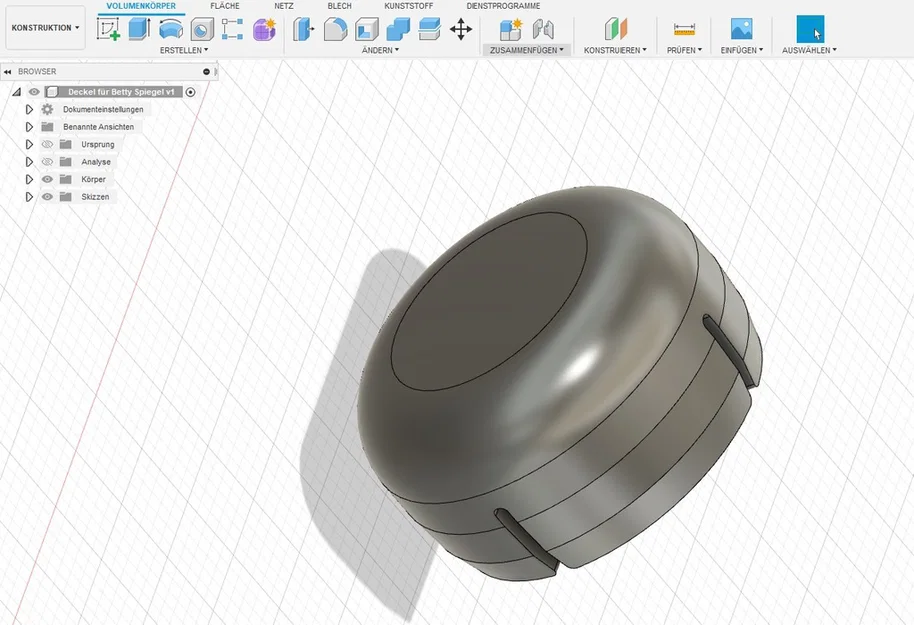Select the Combine tool
The height and width of the screenshot is (625, 914).
click(x=398, y=29)
